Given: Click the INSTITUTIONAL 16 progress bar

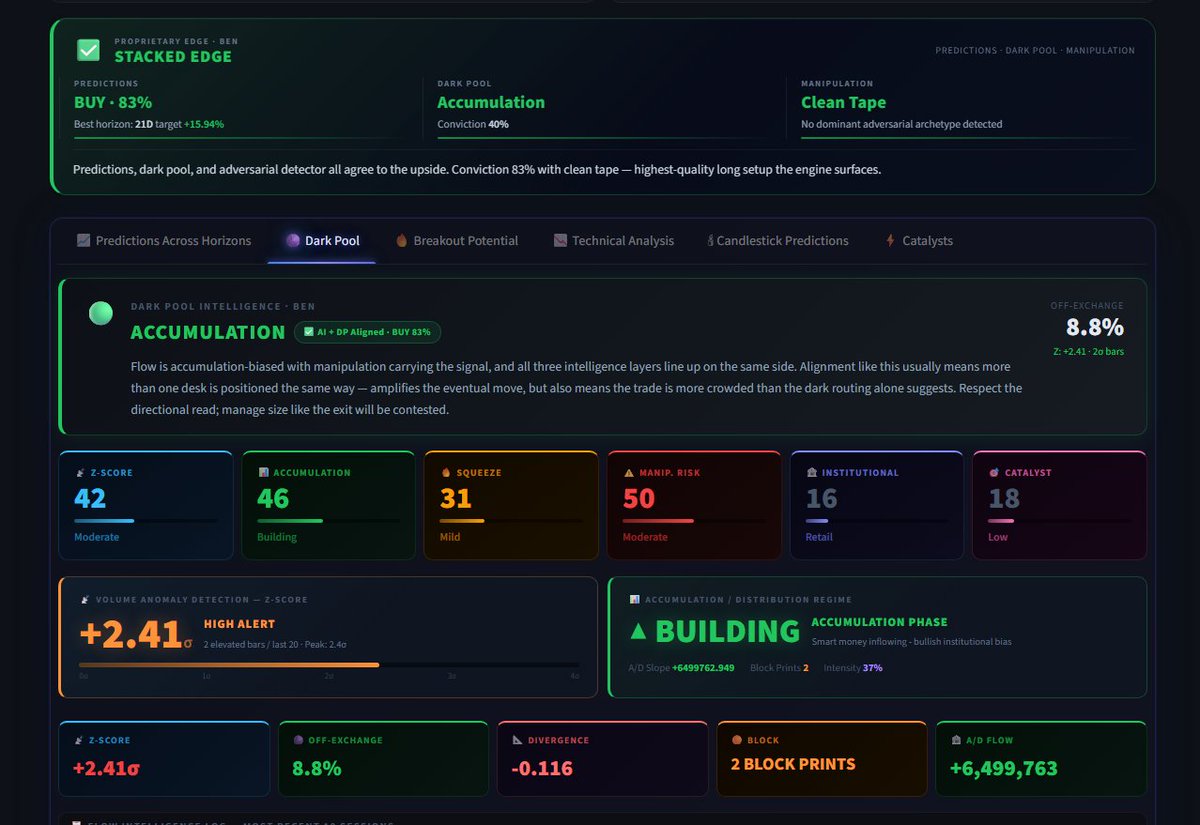Looking at the screenshot, I should [x=878, y=521].
